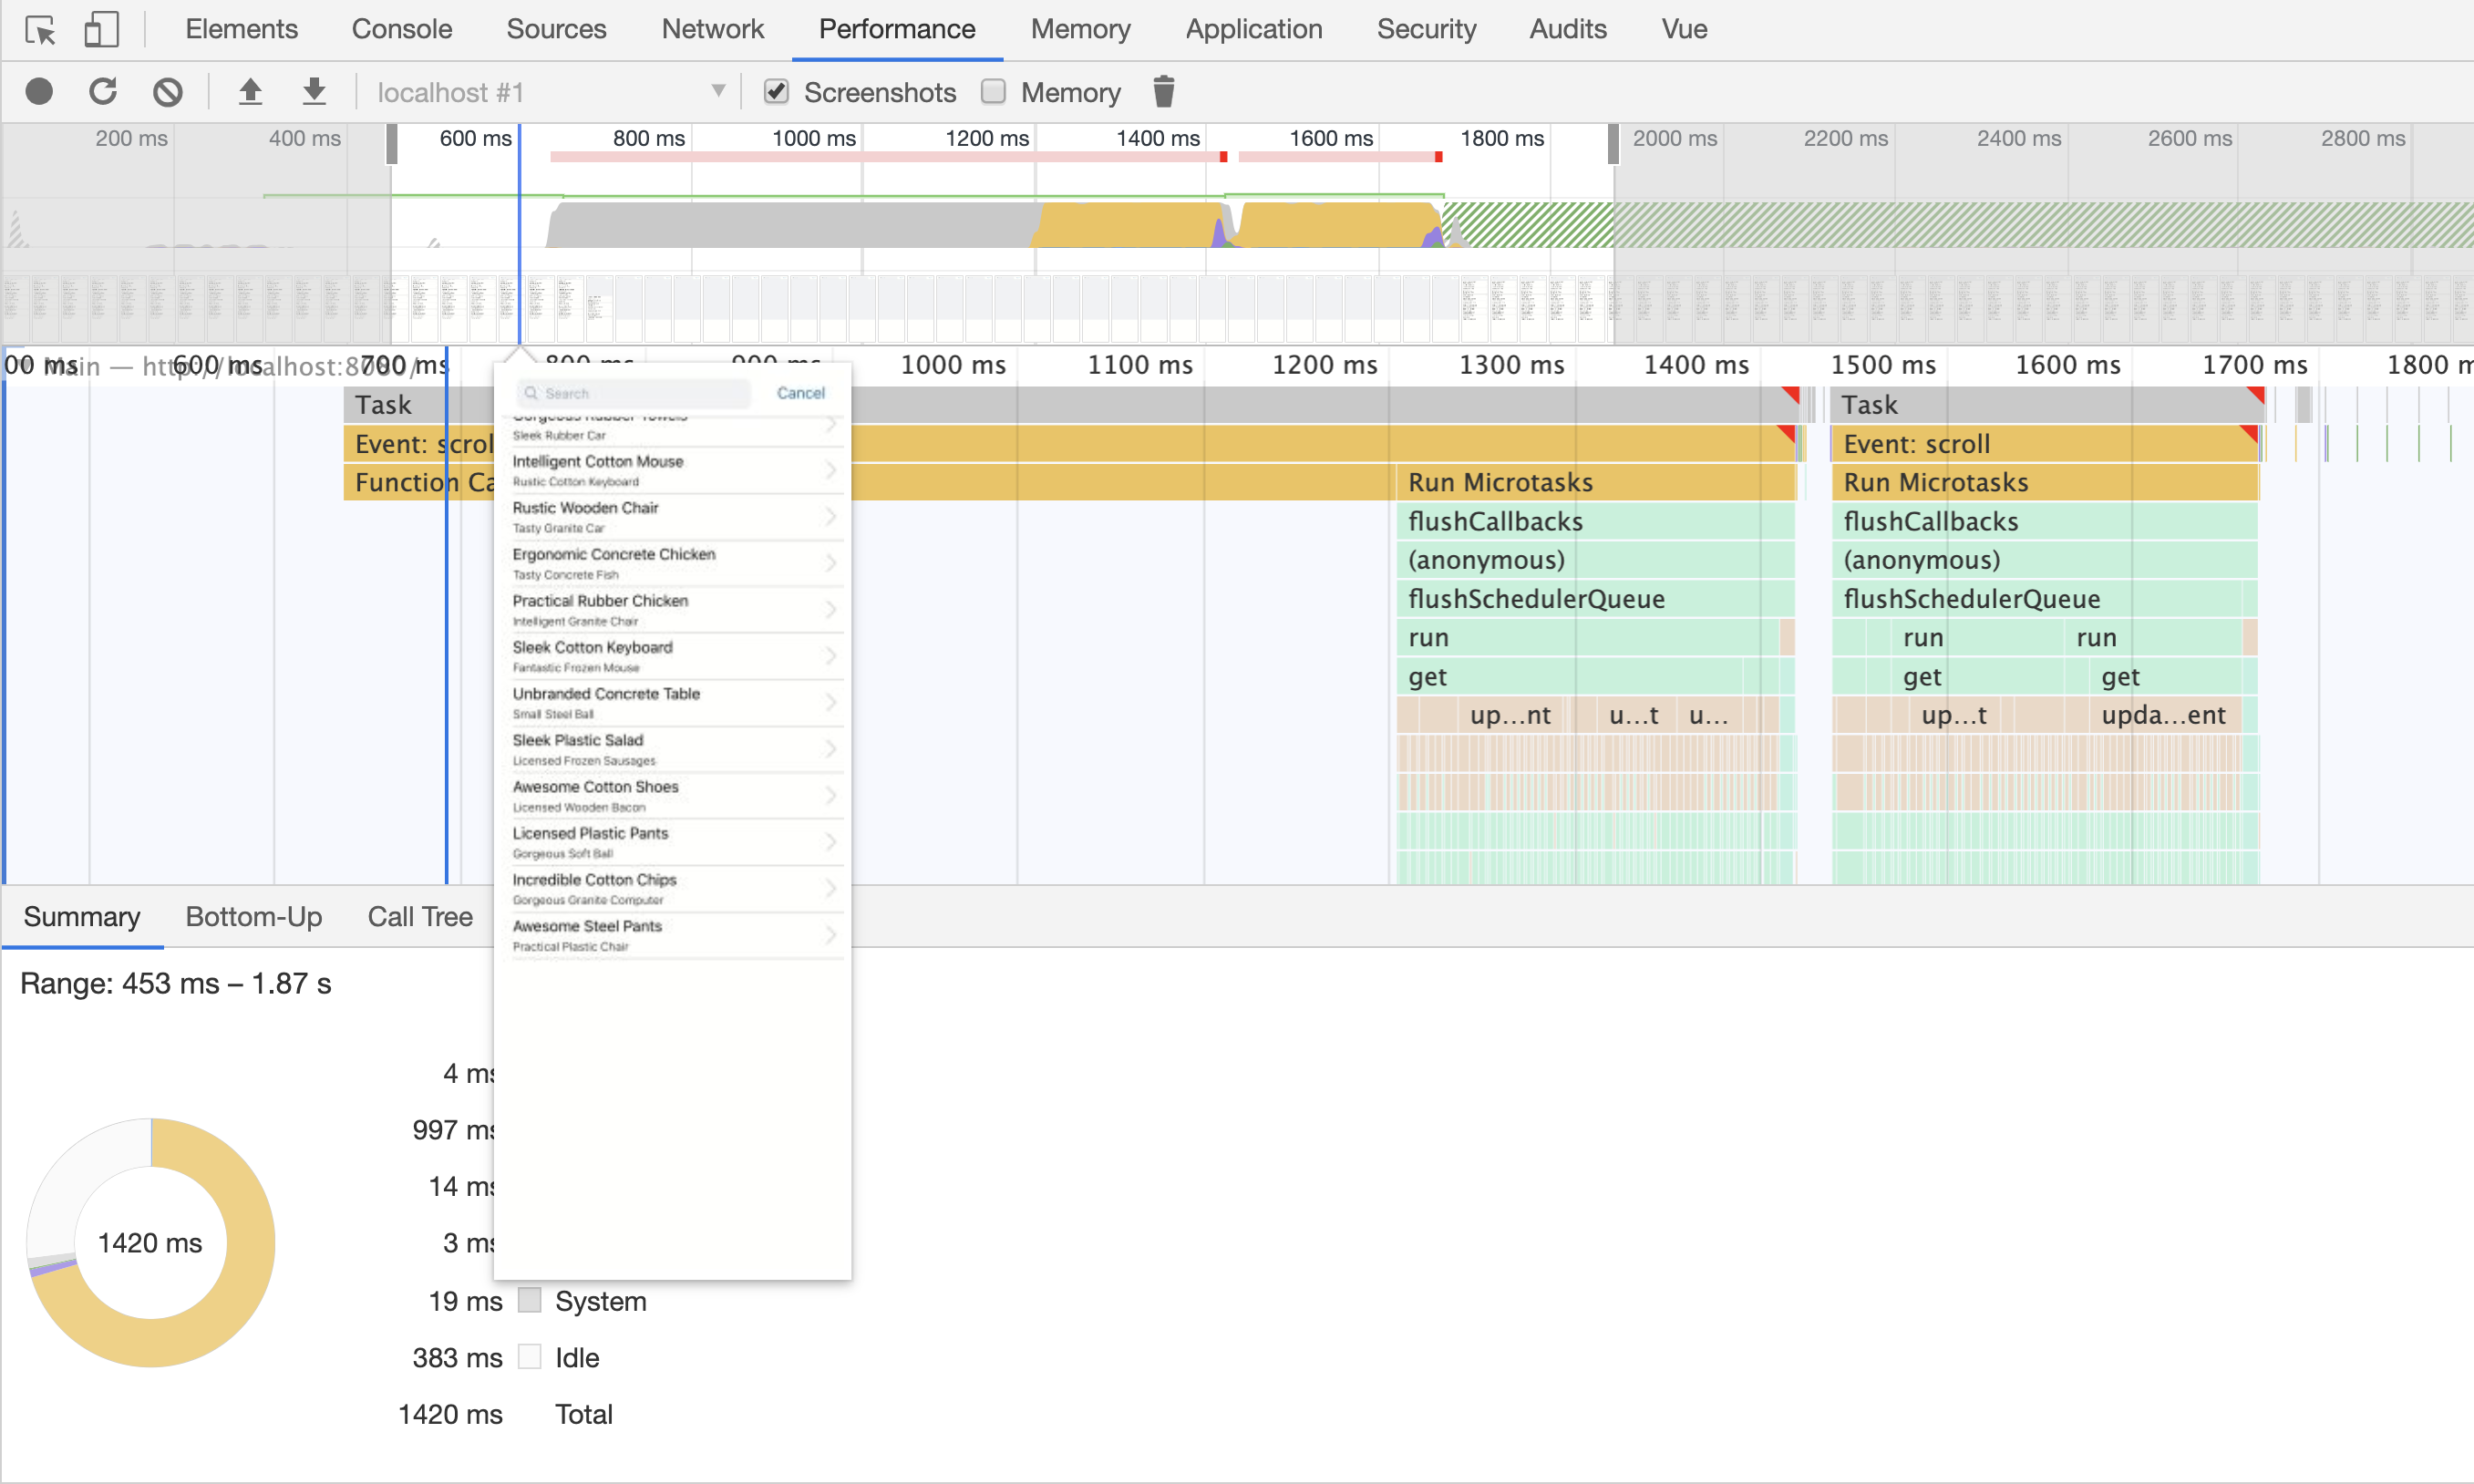The height and width of the screenshot is (1484, 2474).
Task: Load a saved profile via the upload icon
Action: (251, 91)
